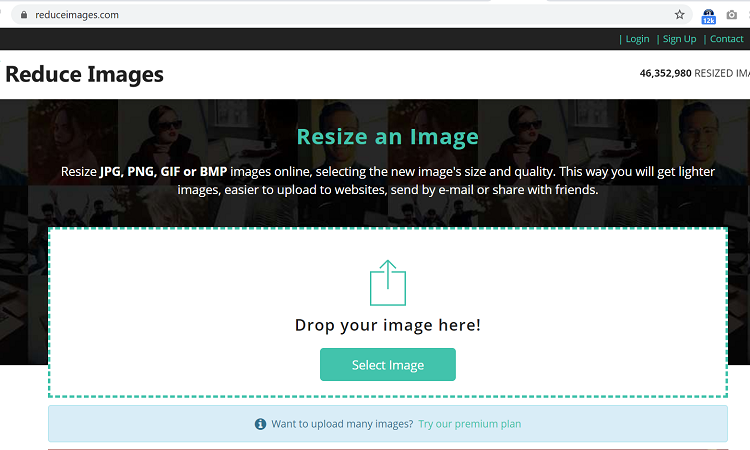Click the Drop your image here text

pos(388,325)
